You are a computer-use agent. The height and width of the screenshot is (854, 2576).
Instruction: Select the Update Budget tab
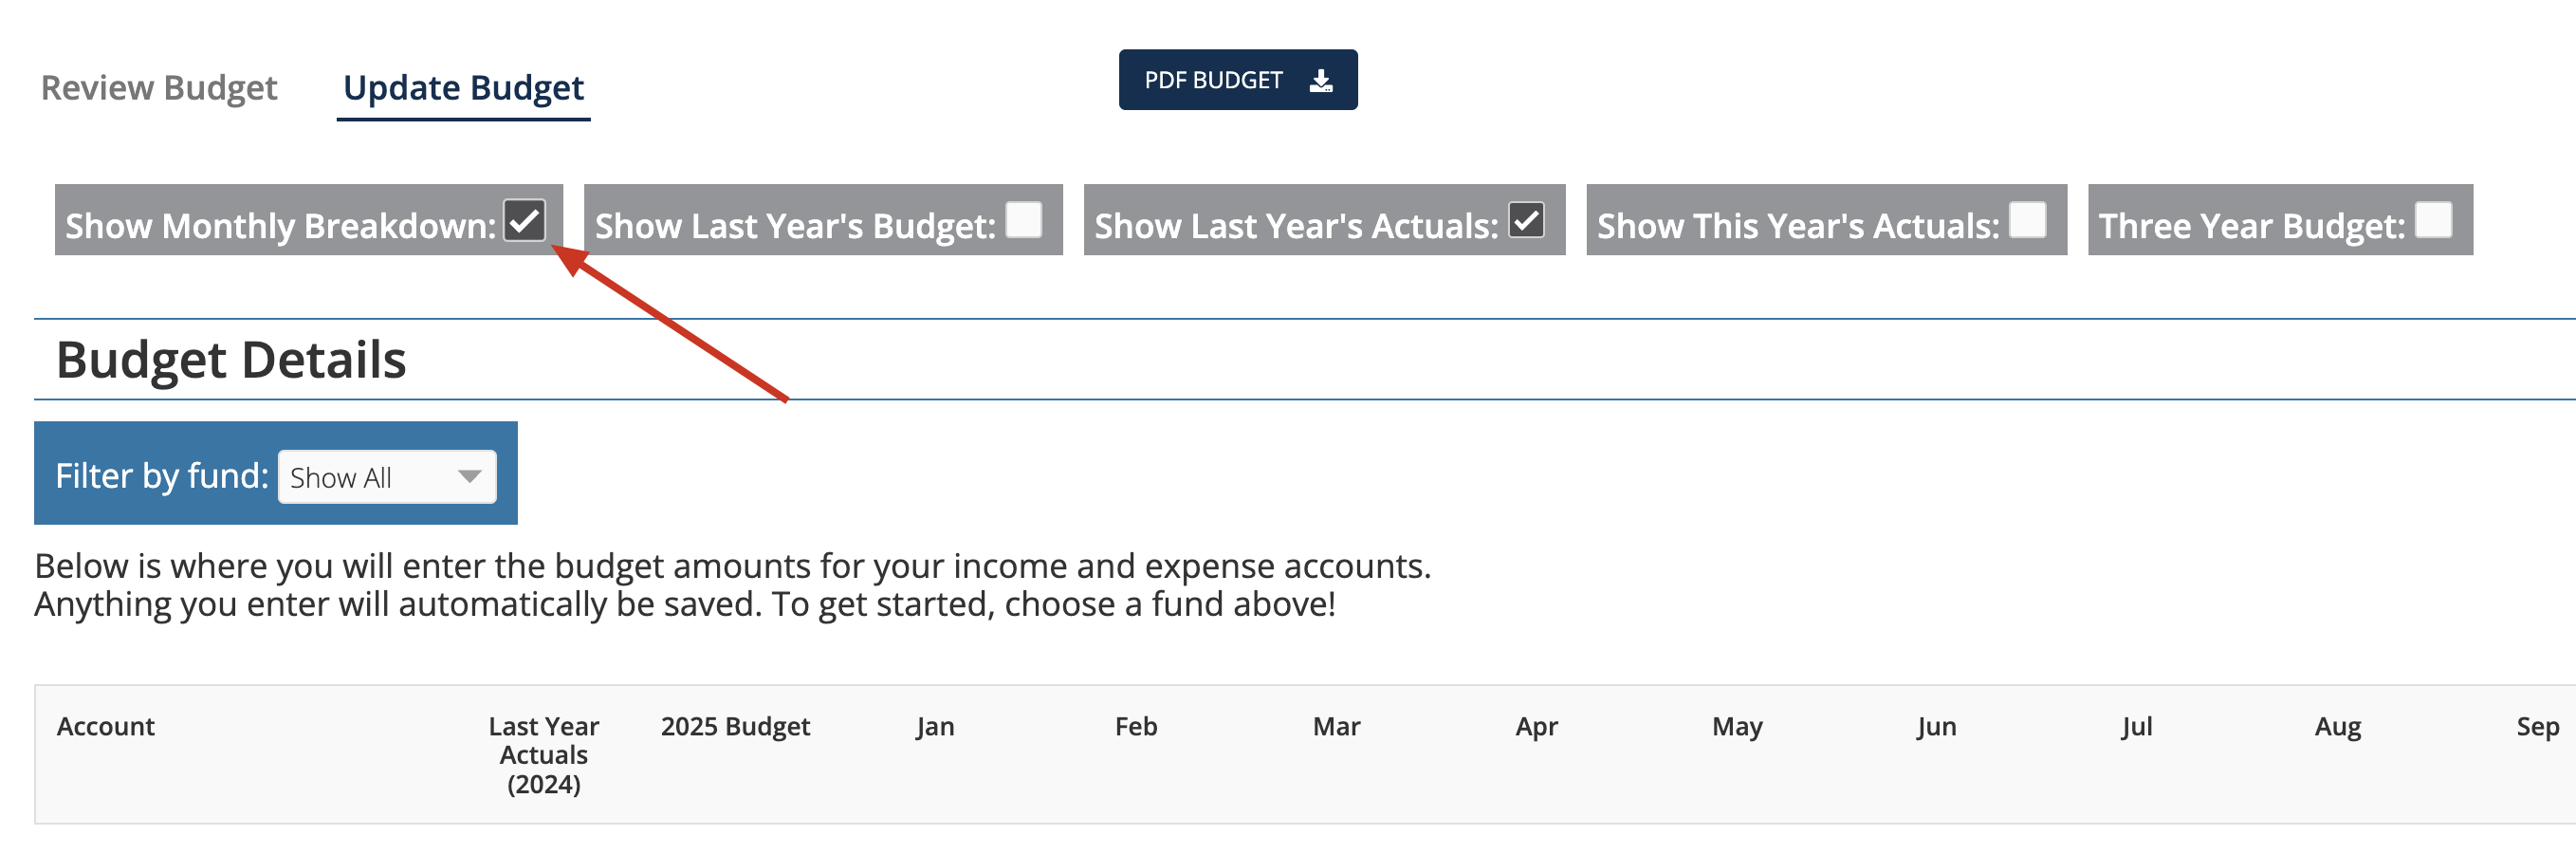463,88
